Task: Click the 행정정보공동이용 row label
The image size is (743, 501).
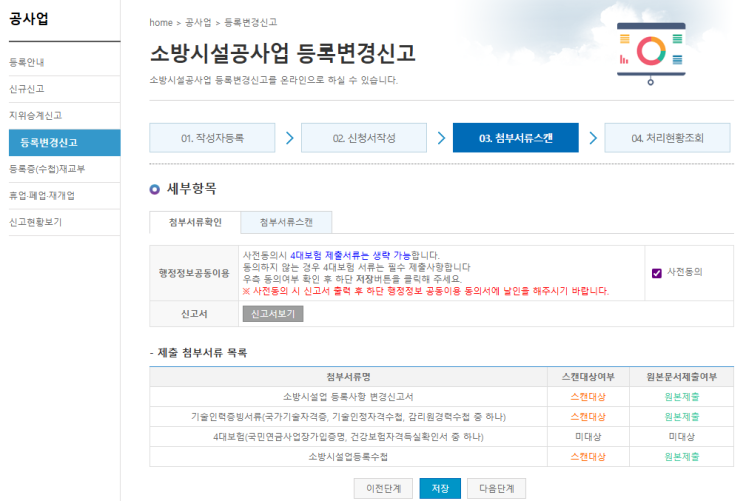Action: click(194, 273)
